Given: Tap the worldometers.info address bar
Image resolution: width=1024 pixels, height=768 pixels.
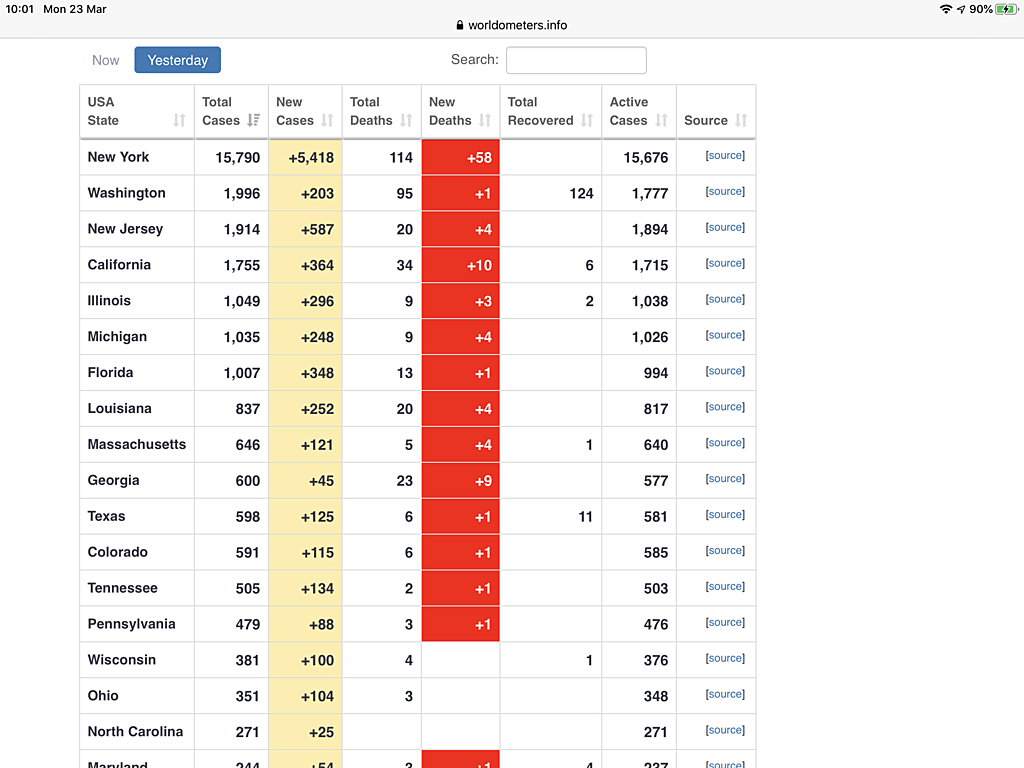Looking at the screenshot, I should pos(512,25).
